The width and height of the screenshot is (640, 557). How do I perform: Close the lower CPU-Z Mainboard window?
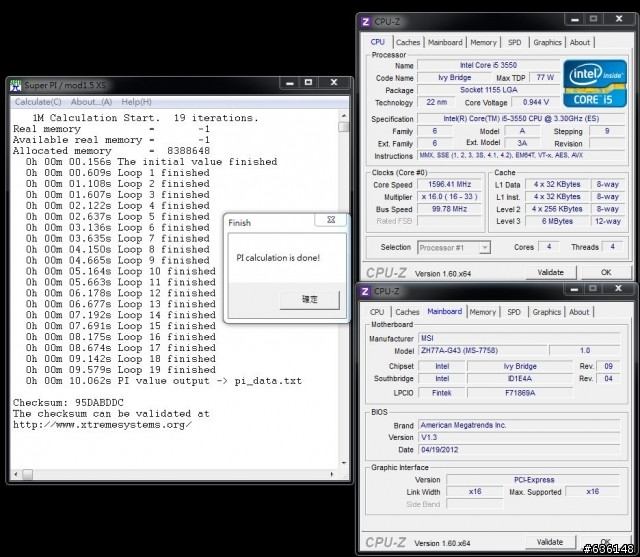[x=618, y=289]
